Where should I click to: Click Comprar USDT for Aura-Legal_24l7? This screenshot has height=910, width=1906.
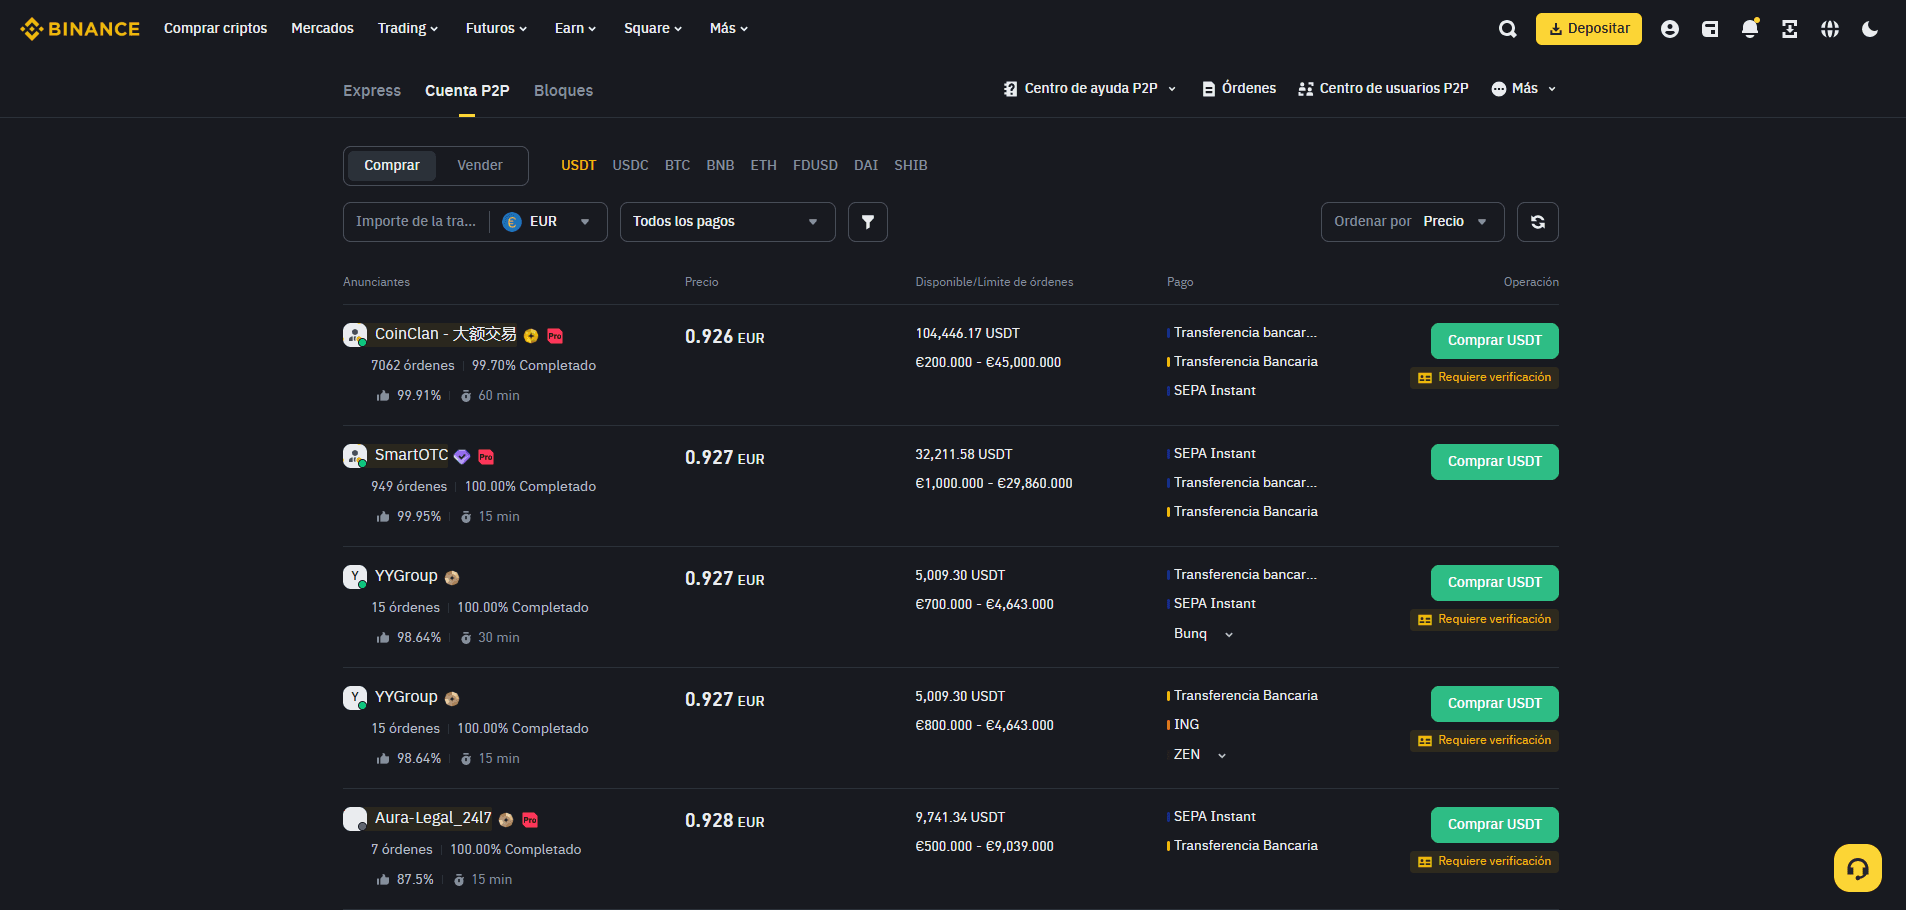click(x=1494, y=825)
